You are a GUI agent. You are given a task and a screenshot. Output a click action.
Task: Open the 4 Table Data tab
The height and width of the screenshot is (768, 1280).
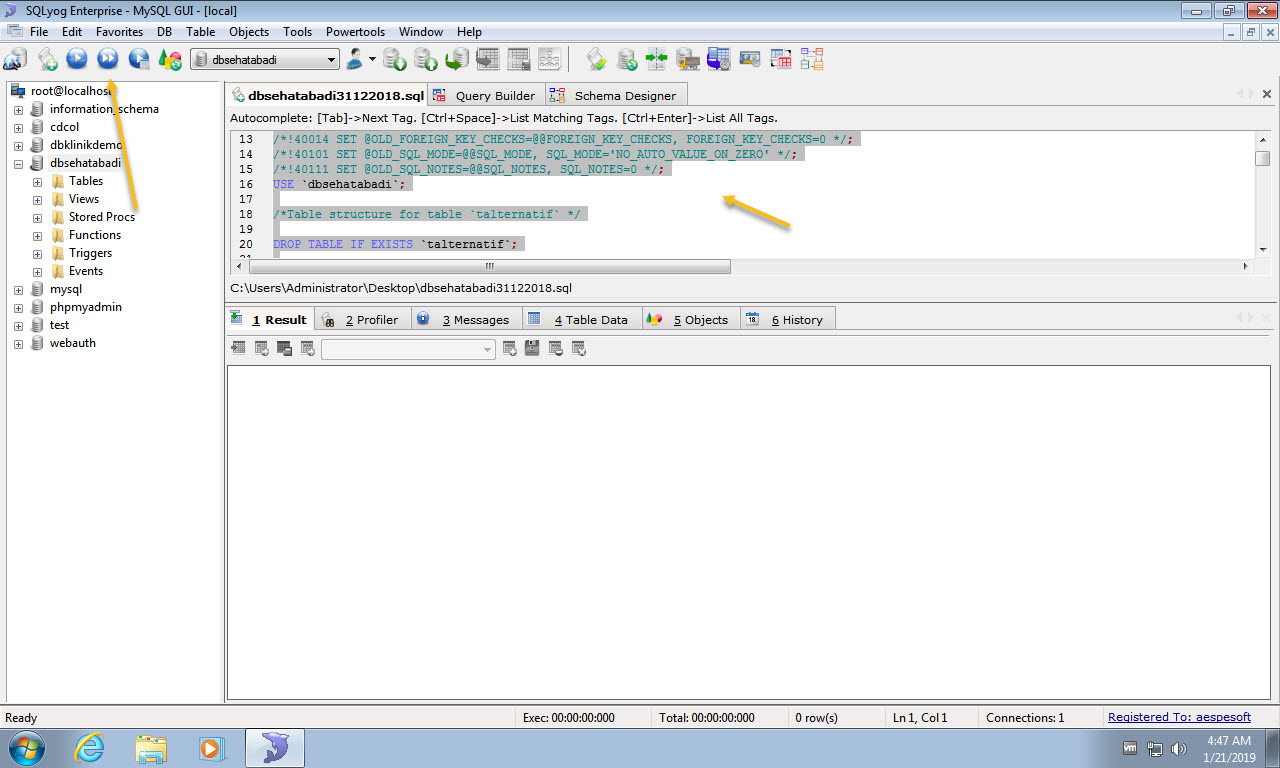581,319
